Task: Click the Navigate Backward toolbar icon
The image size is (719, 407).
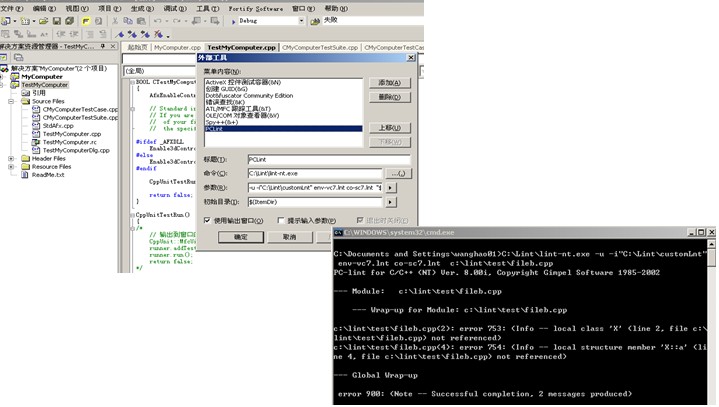Action: 196,21
